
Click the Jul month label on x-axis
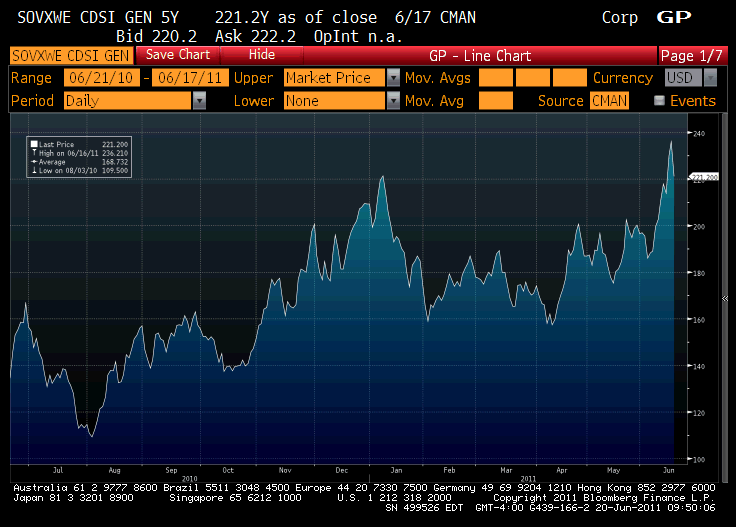click(x=58, y=470)
